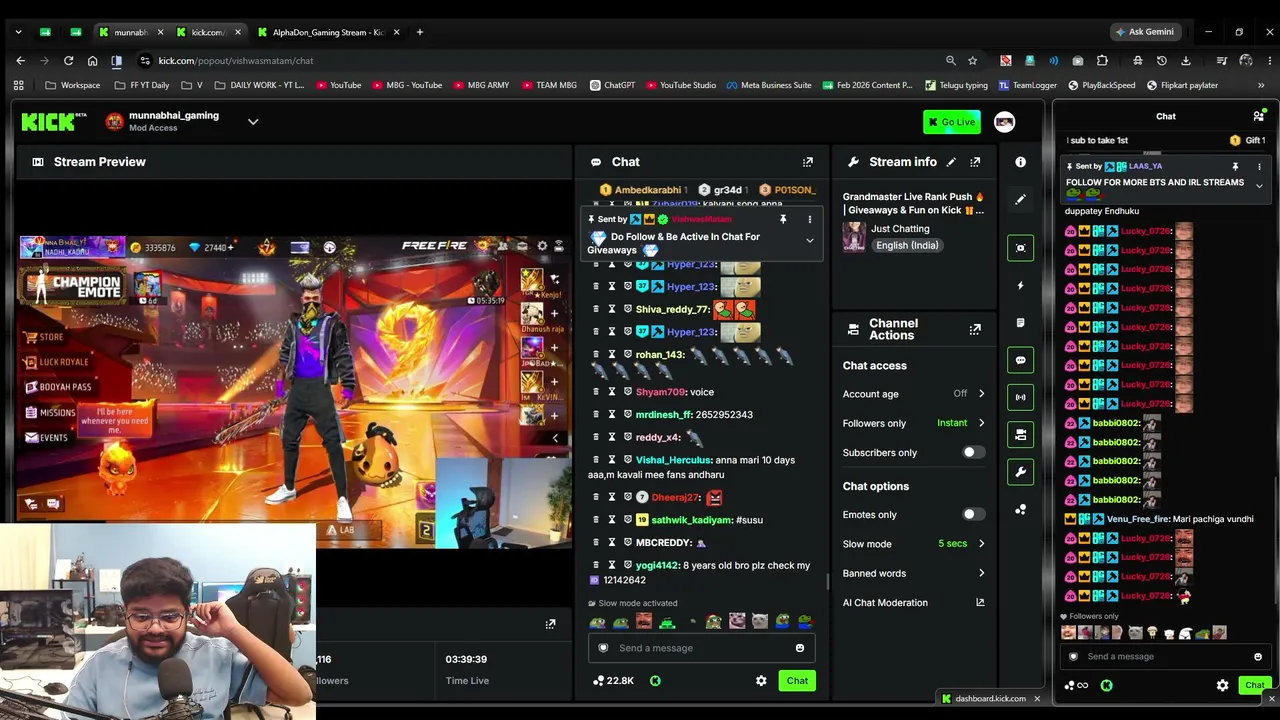
Task: Close the dashboard.kick.com floating label
Action: (1037, 699)
